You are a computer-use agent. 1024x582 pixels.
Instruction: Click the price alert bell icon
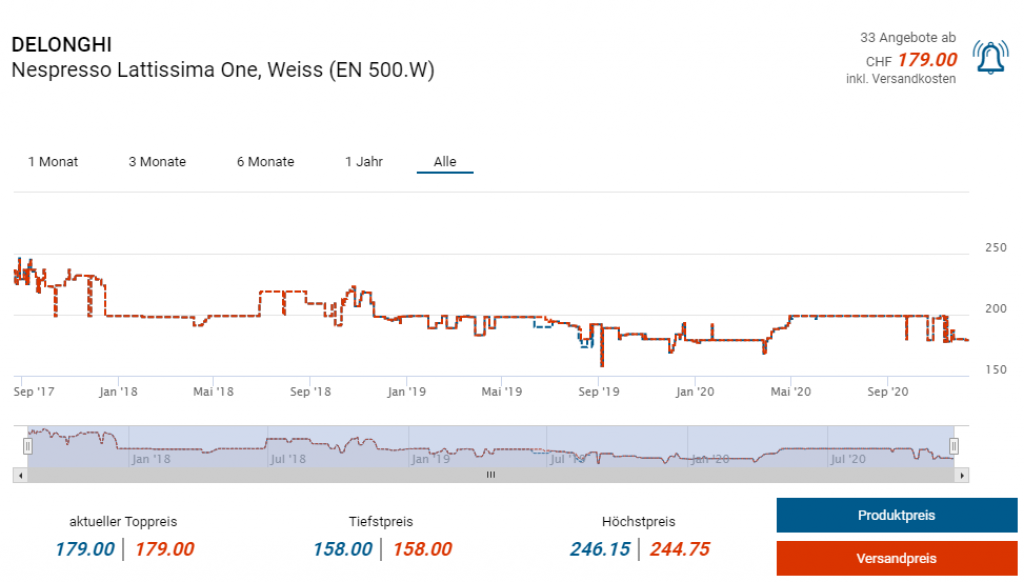click(990, 59)
